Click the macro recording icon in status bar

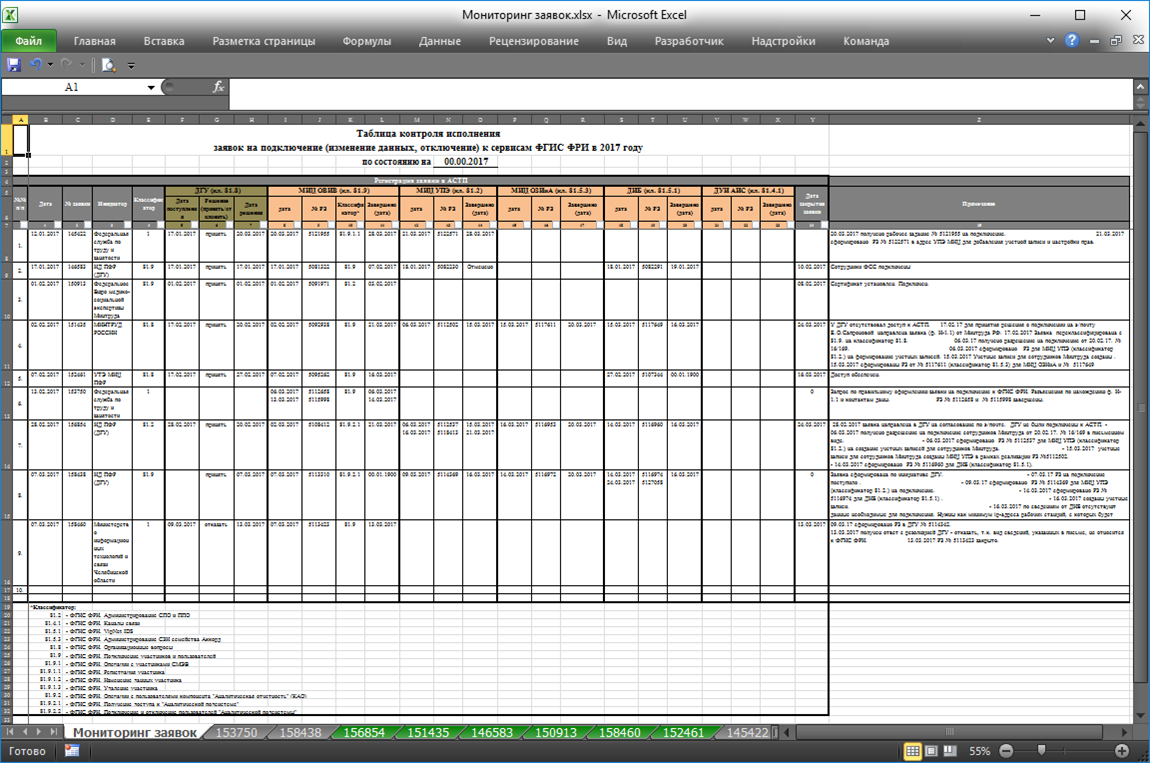[x=73, y=750]
